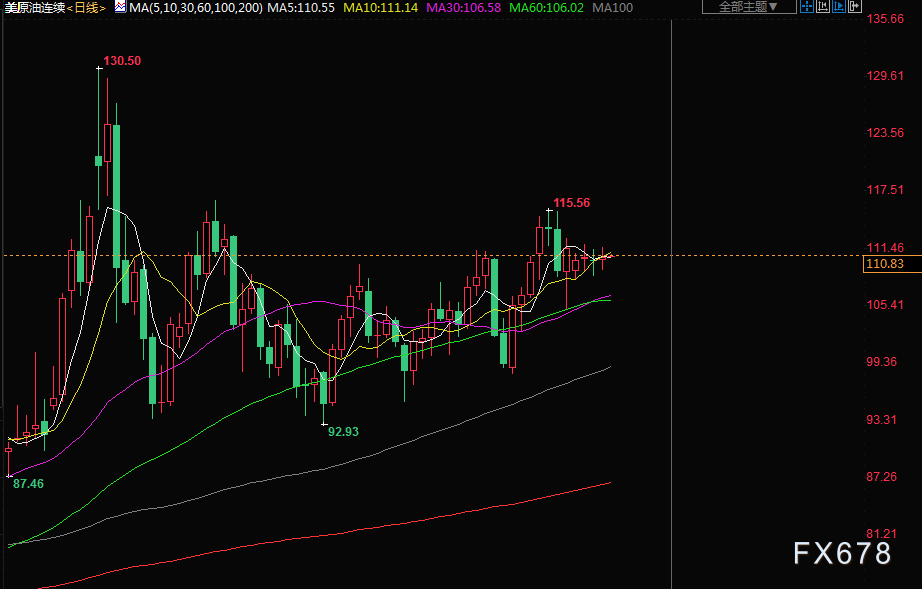Click the middle icon in the top-right toolbar
922x589 pixels.
838,7
